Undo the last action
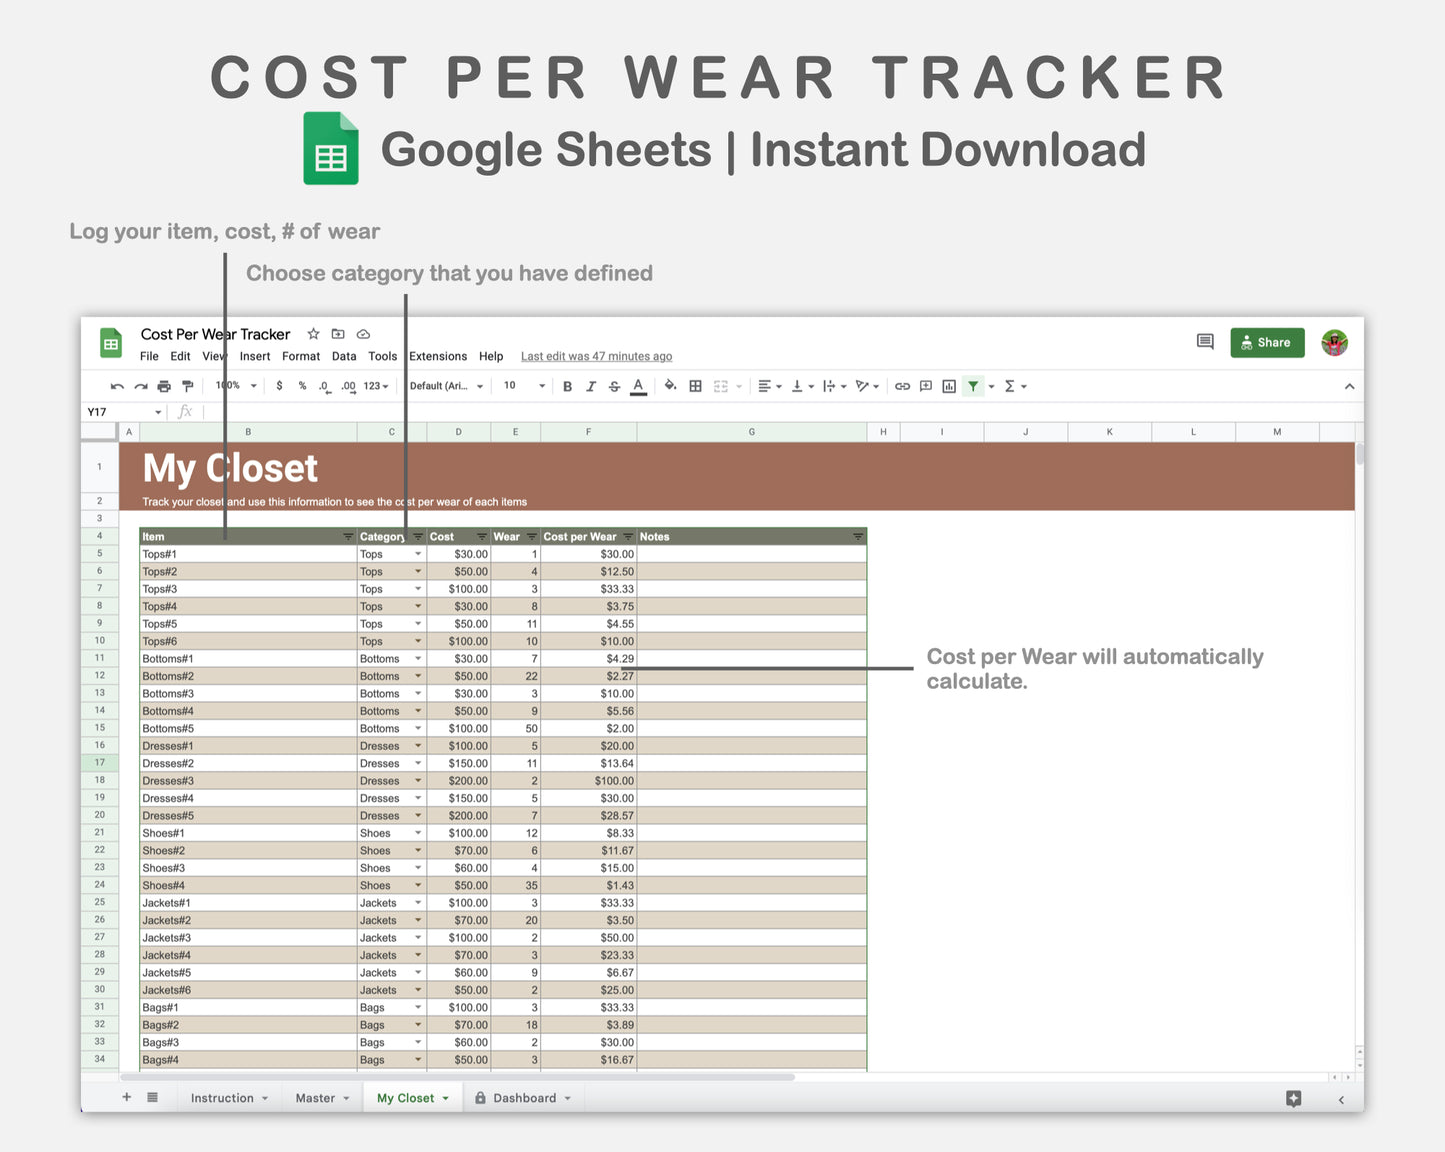Screen dimensions: 1445x1152 [x=115, y=386]
